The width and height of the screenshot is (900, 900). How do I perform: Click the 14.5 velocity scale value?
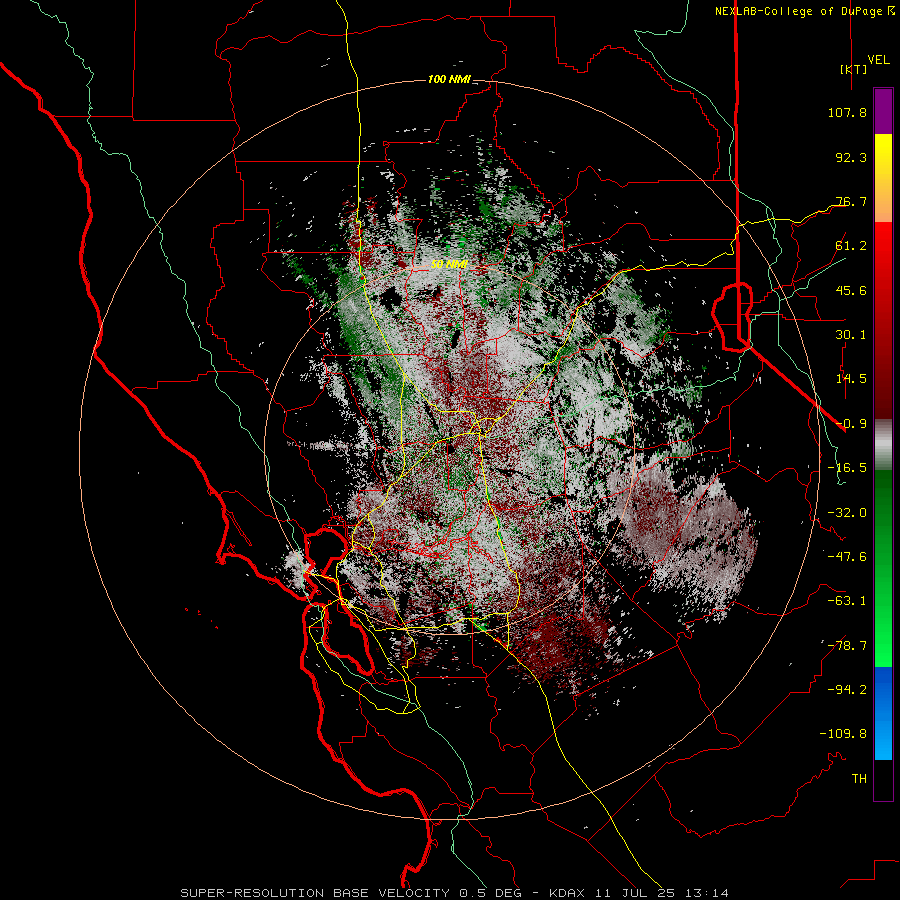[x=851, y=379]
